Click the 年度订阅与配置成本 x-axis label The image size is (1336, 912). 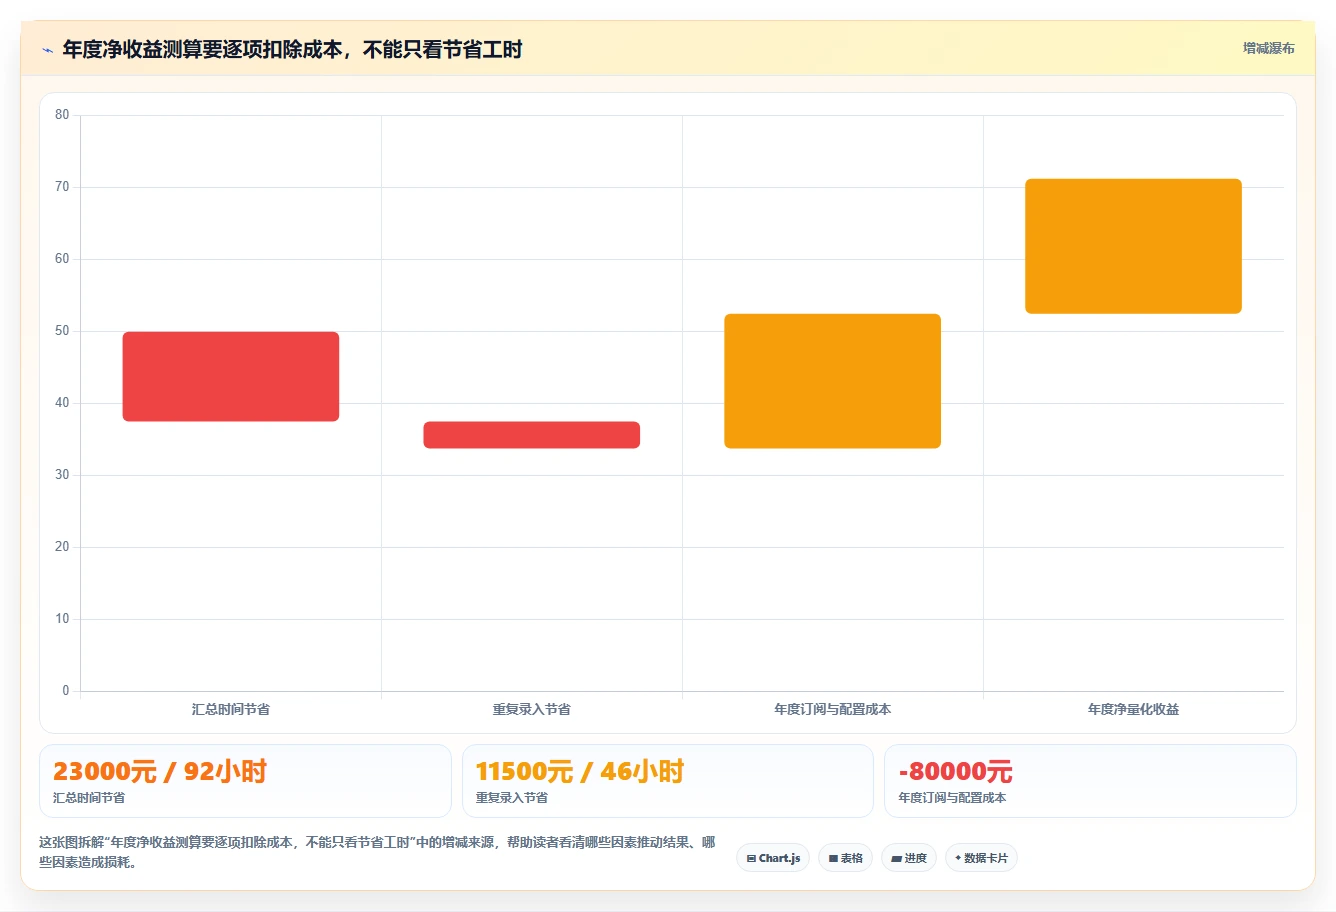833,709
